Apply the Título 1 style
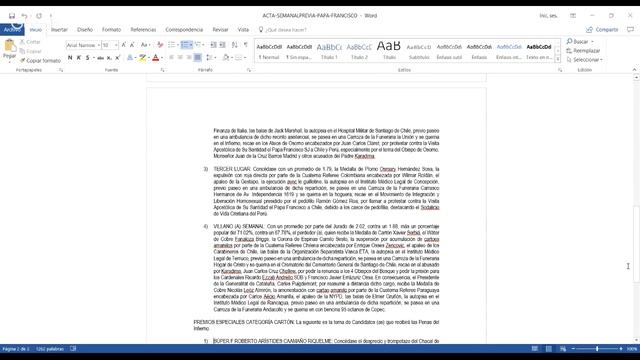 pos(329,51)
